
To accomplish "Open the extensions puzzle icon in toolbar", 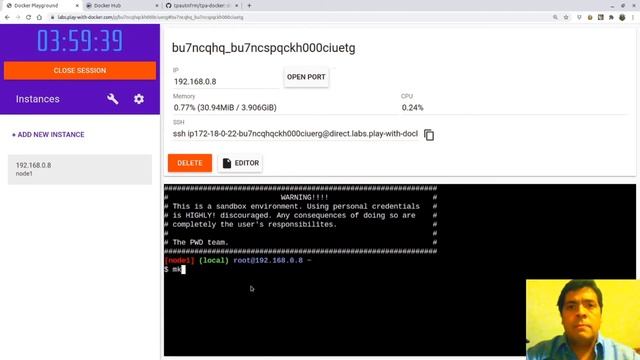I will tap(611, 17).
